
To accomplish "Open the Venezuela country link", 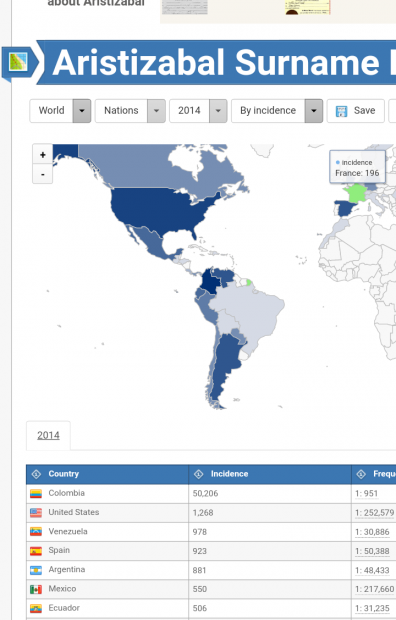I will (x=68, y=531).
